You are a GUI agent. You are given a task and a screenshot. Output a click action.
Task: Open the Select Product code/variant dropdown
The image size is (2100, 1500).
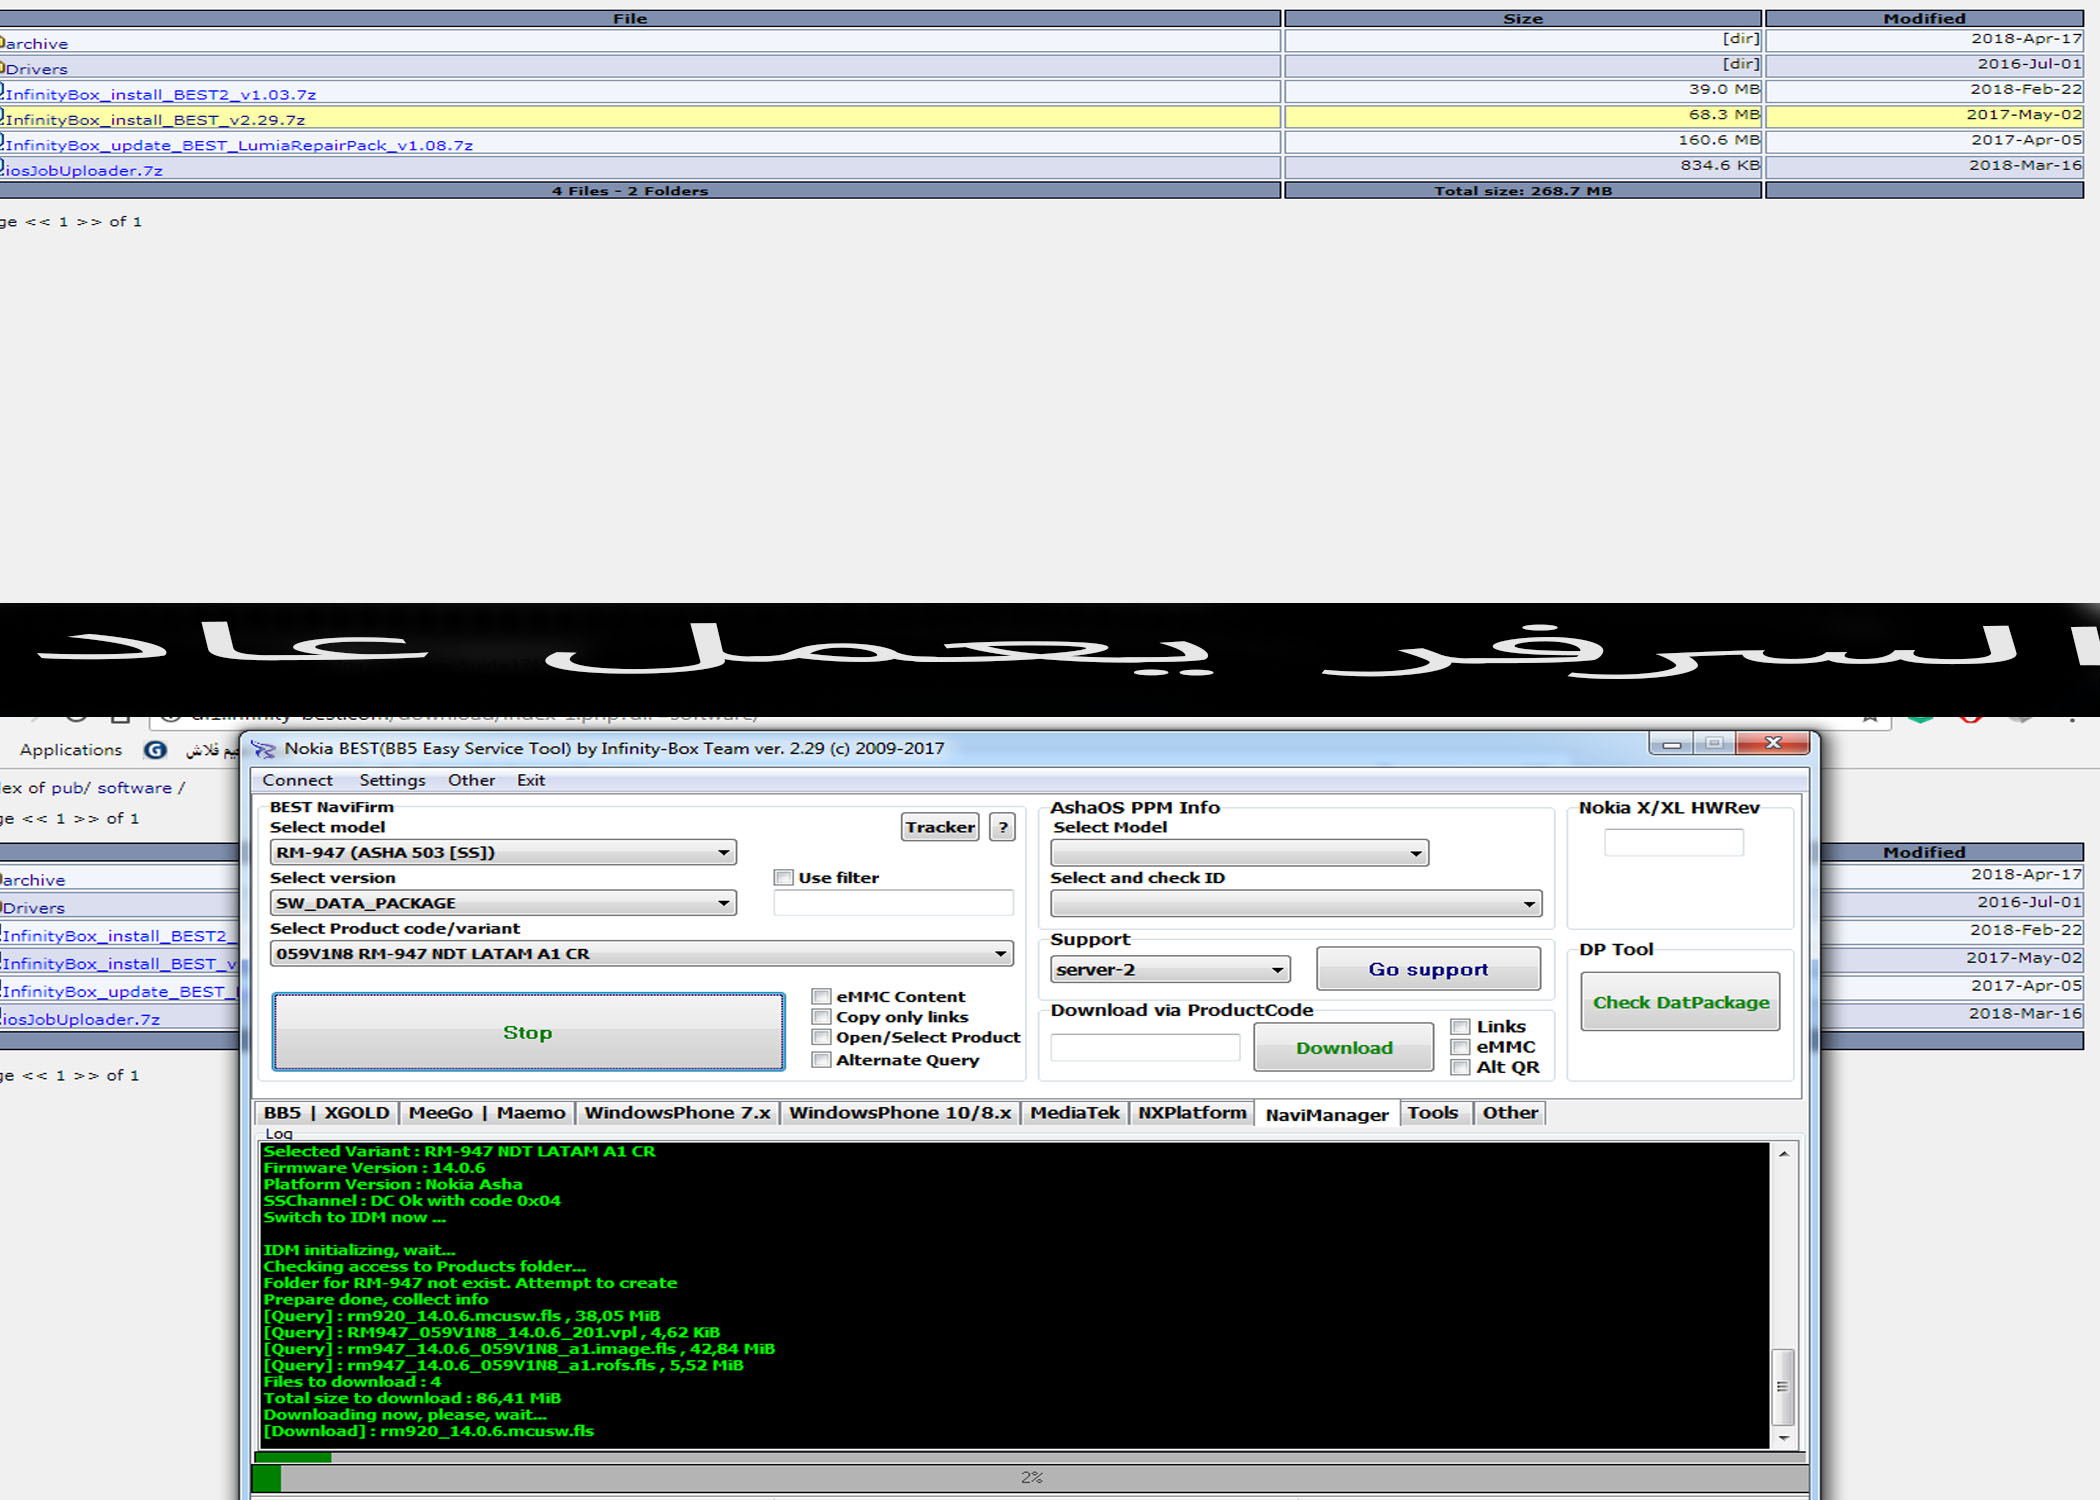point(641,954)
